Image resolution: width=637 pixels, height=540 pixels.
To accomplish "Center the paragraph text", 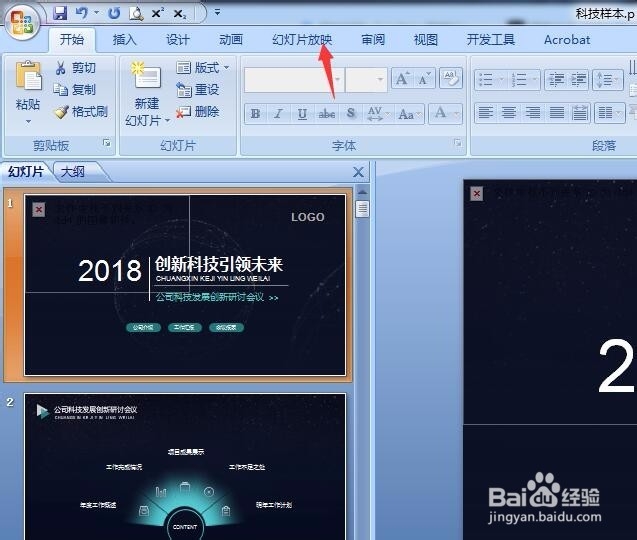I will [509, 113].
